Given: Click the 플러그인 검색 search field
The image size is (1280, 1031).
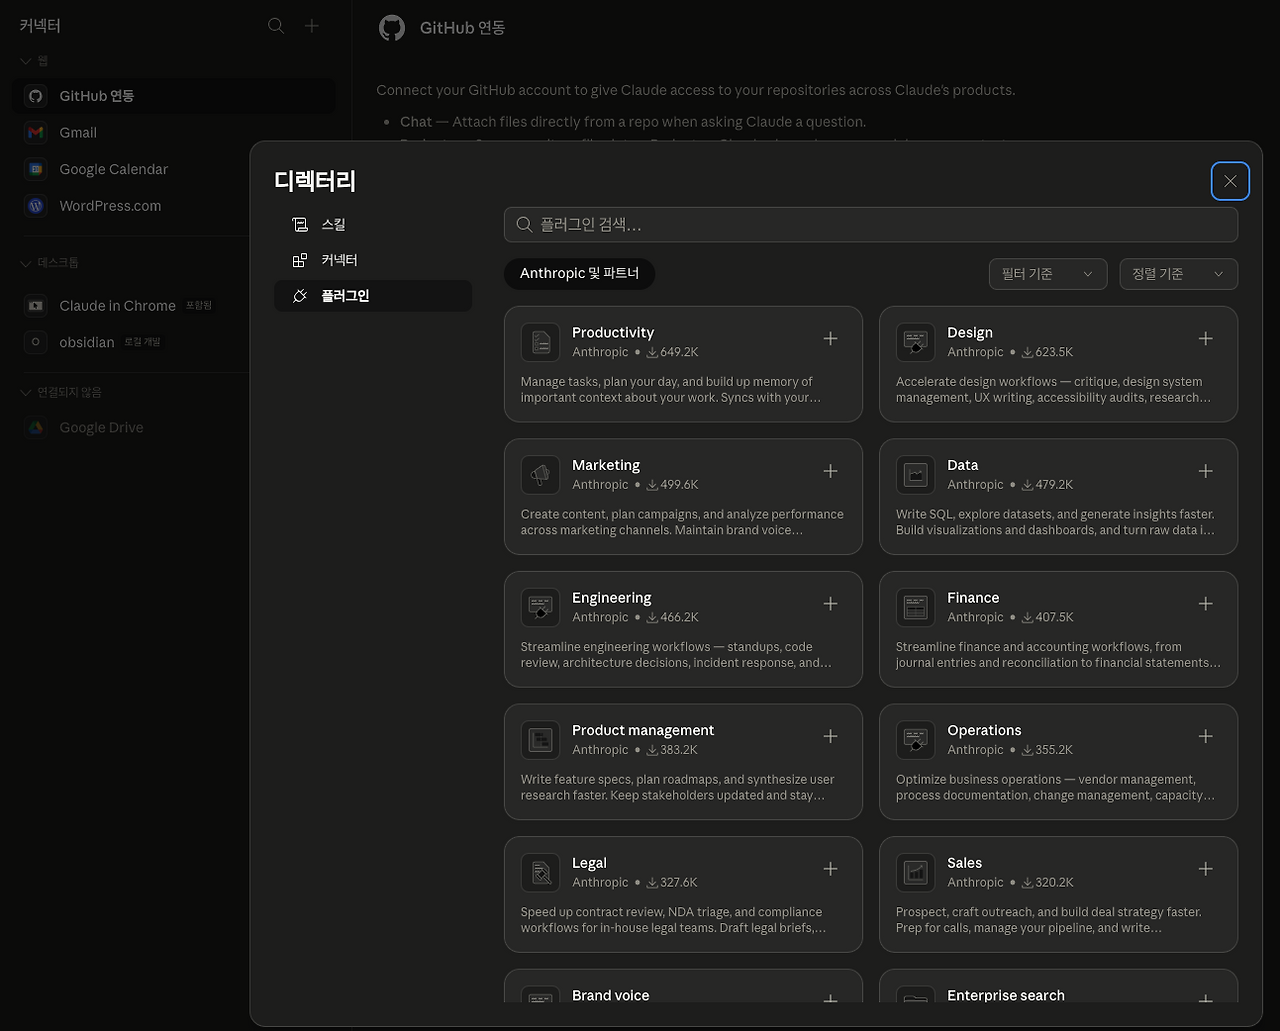Looking at the screenshot, I should (x=871, y=225).
